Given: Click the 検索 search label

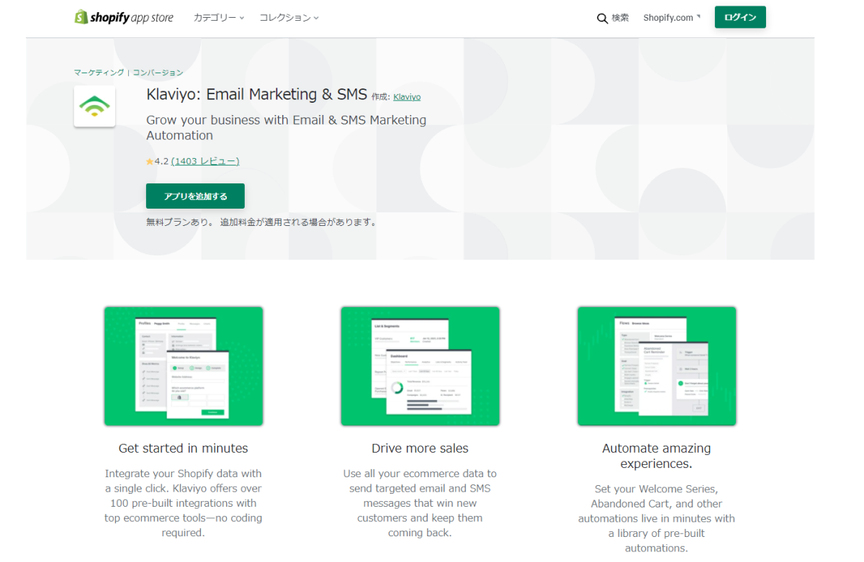Looking at the screenshot, I should point(620,18).
